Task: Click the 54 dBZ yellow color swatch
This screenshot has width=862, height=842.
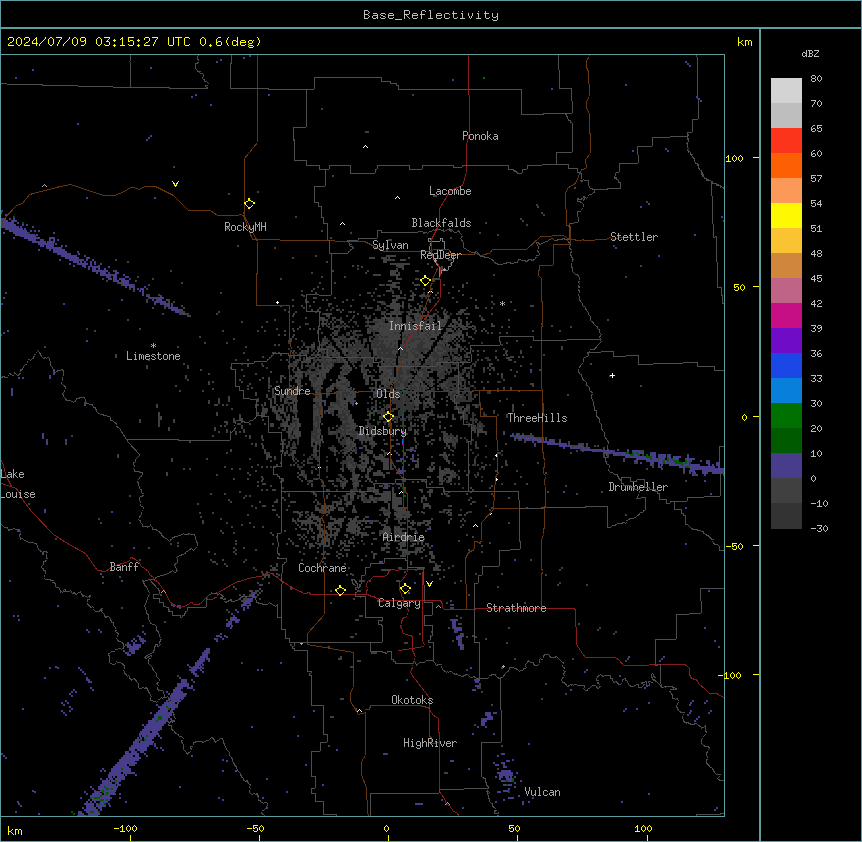Action: click(x=786, y=215)
